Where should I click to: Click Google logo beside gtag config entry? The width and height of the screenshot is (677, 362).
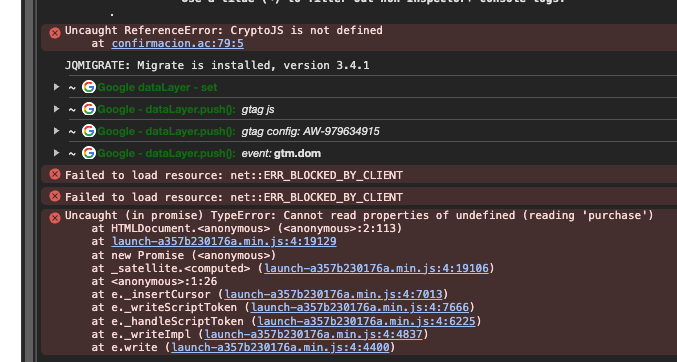[x=89, y=130]
